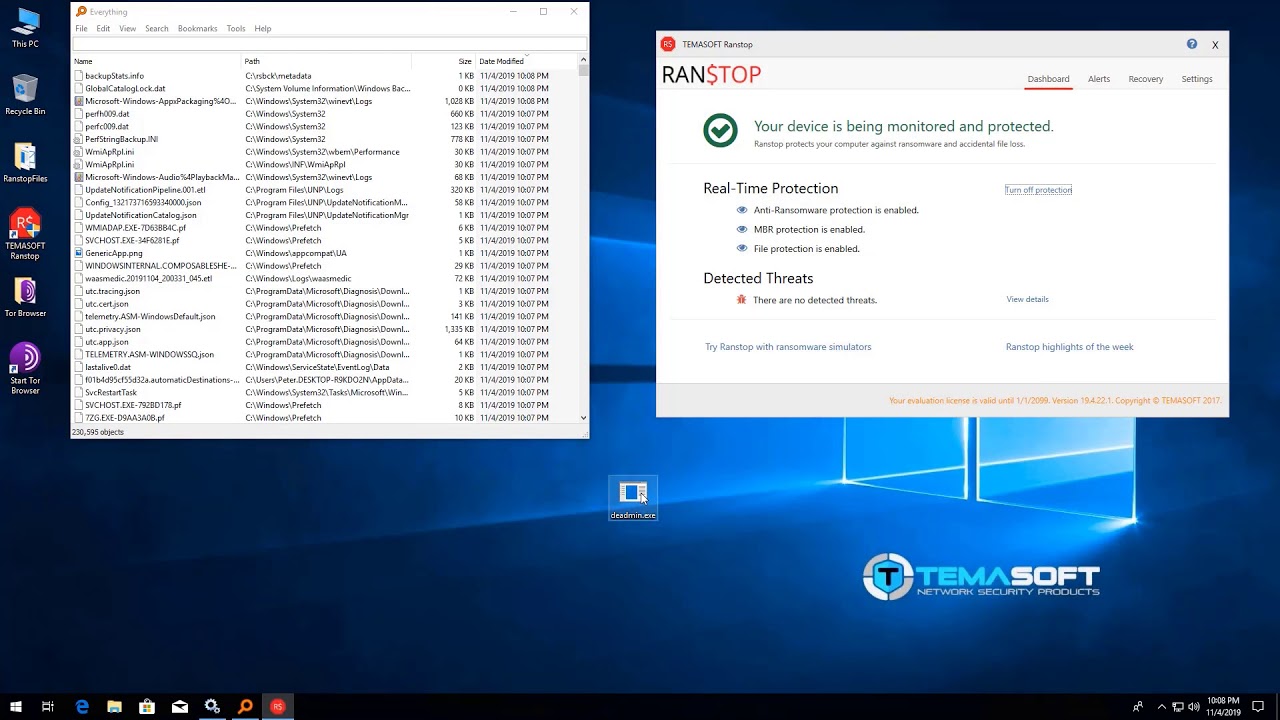Select backupStats.info row in Everything
1280x720 pixels.
point(325,76)
